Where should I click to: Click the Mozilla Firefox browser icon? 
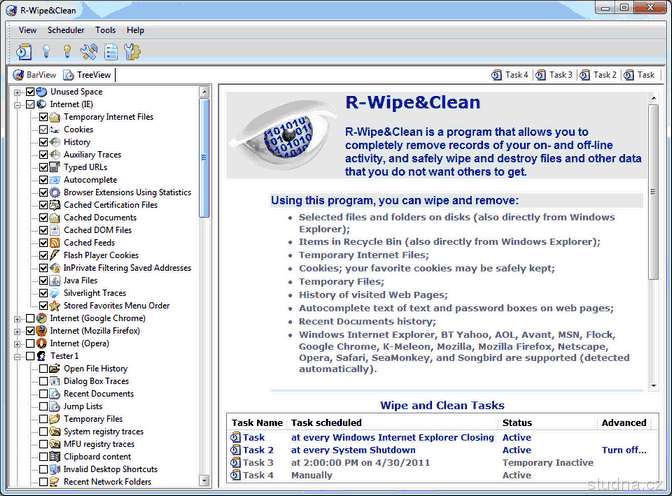[x=41, y=330]
